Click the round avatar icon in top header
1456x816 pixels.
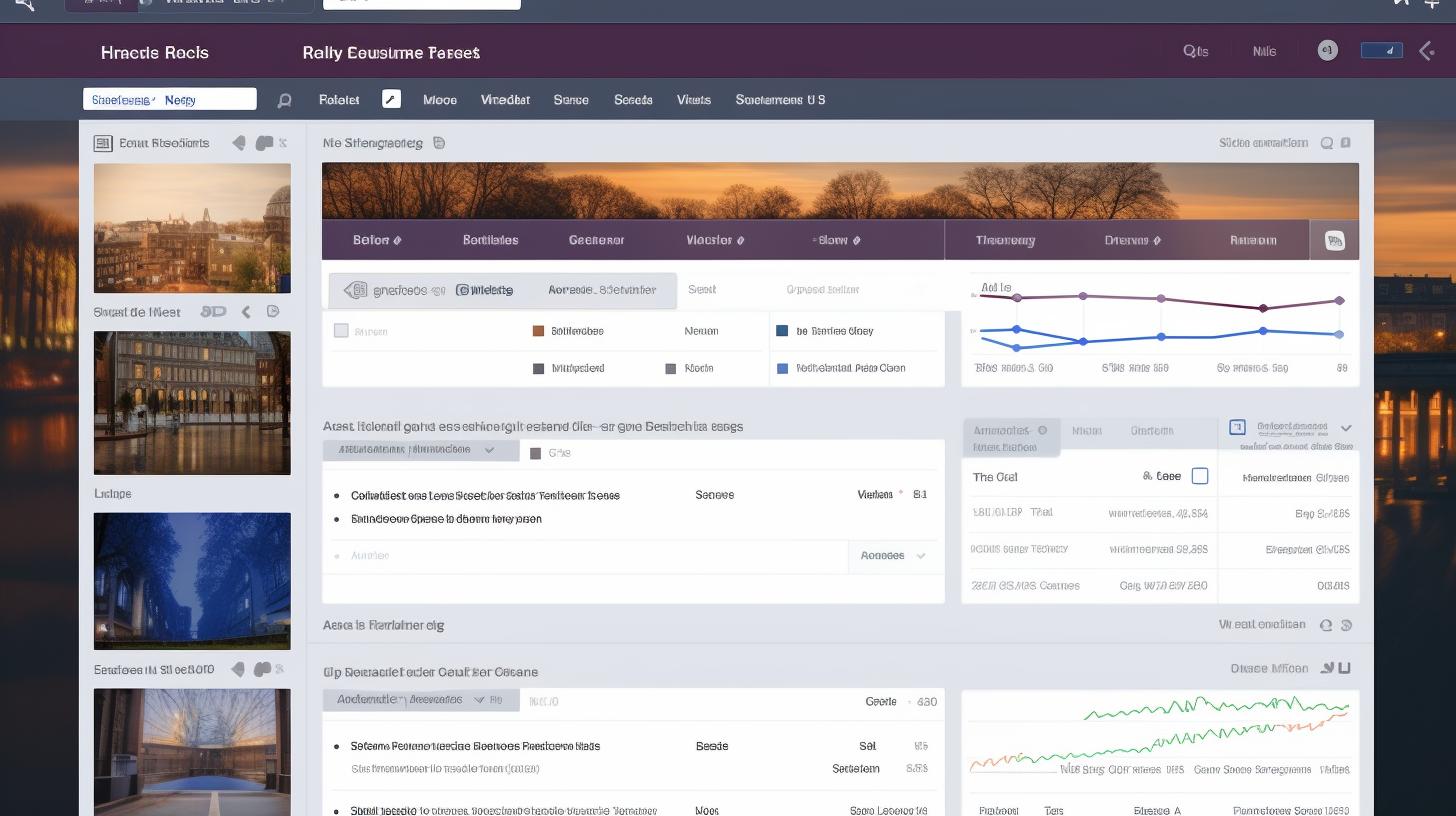[x=1327, y=51]
